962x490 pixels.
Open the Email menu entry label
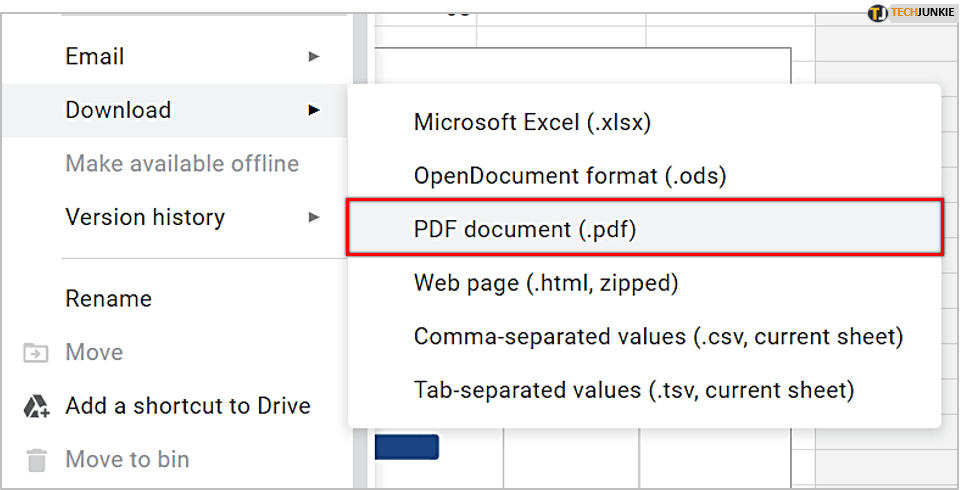(95, 57)
